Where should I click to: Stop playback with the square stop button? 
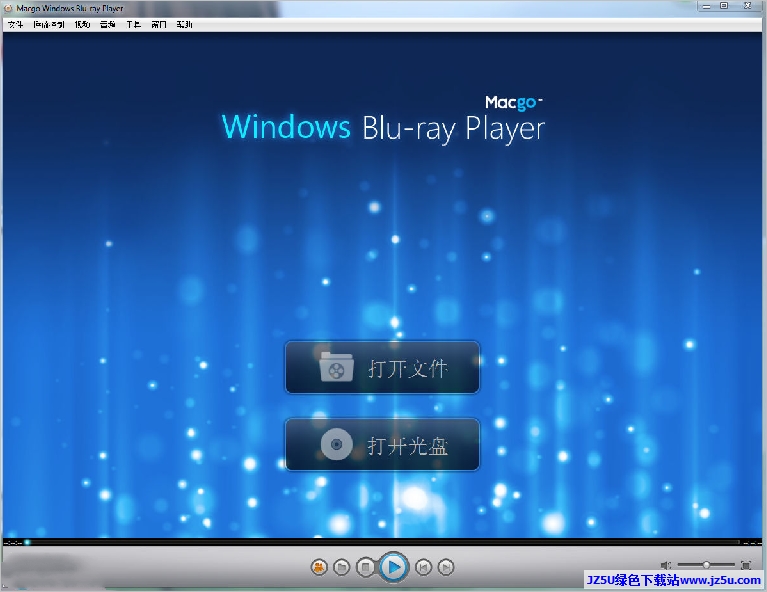tap(365, 567)
